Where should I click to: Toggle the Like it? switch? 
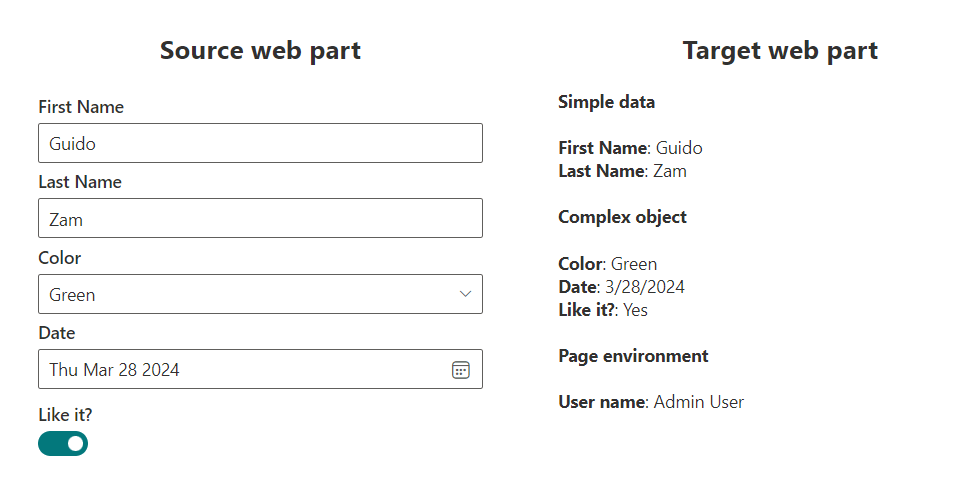point(63,443)
